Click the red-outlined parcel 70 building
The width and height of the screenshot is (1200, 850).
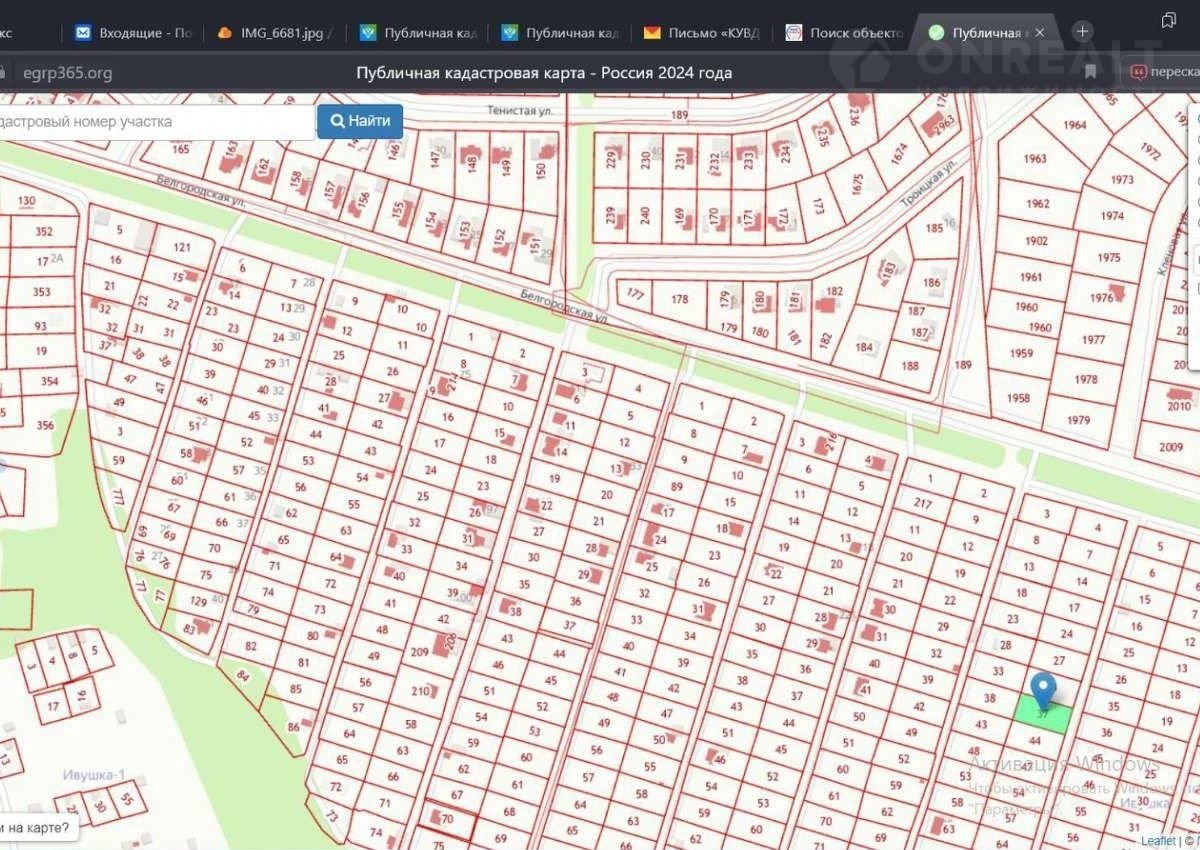tap(437, 817)
